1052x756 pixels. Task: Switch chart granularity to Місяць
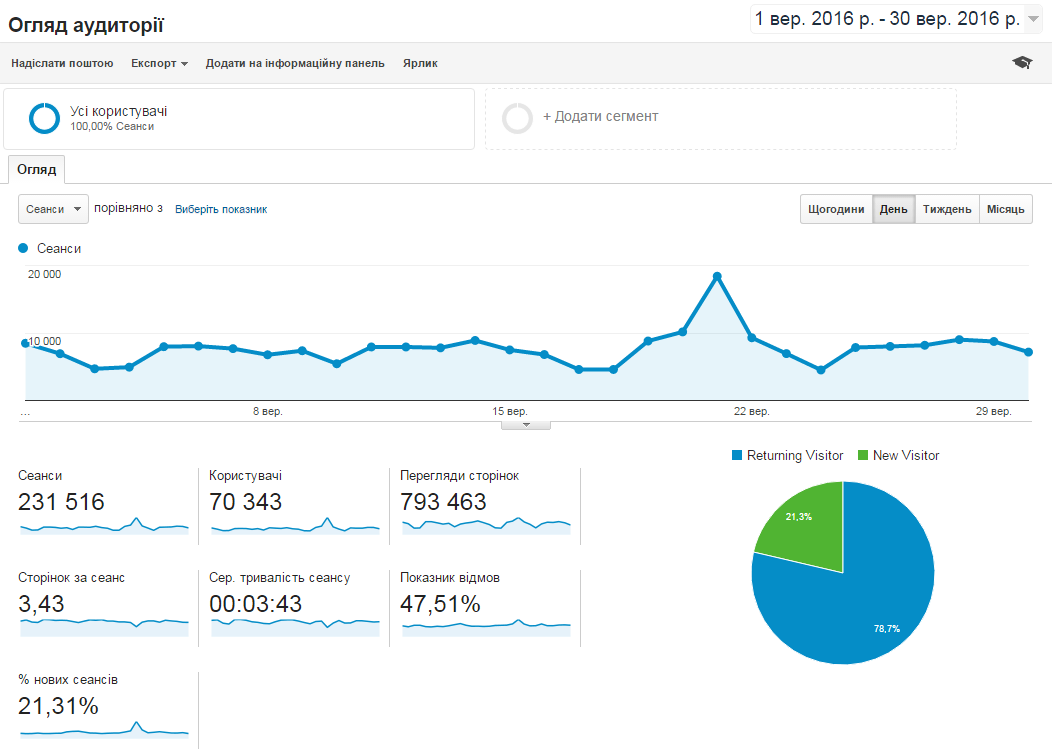coord(1005,209)
